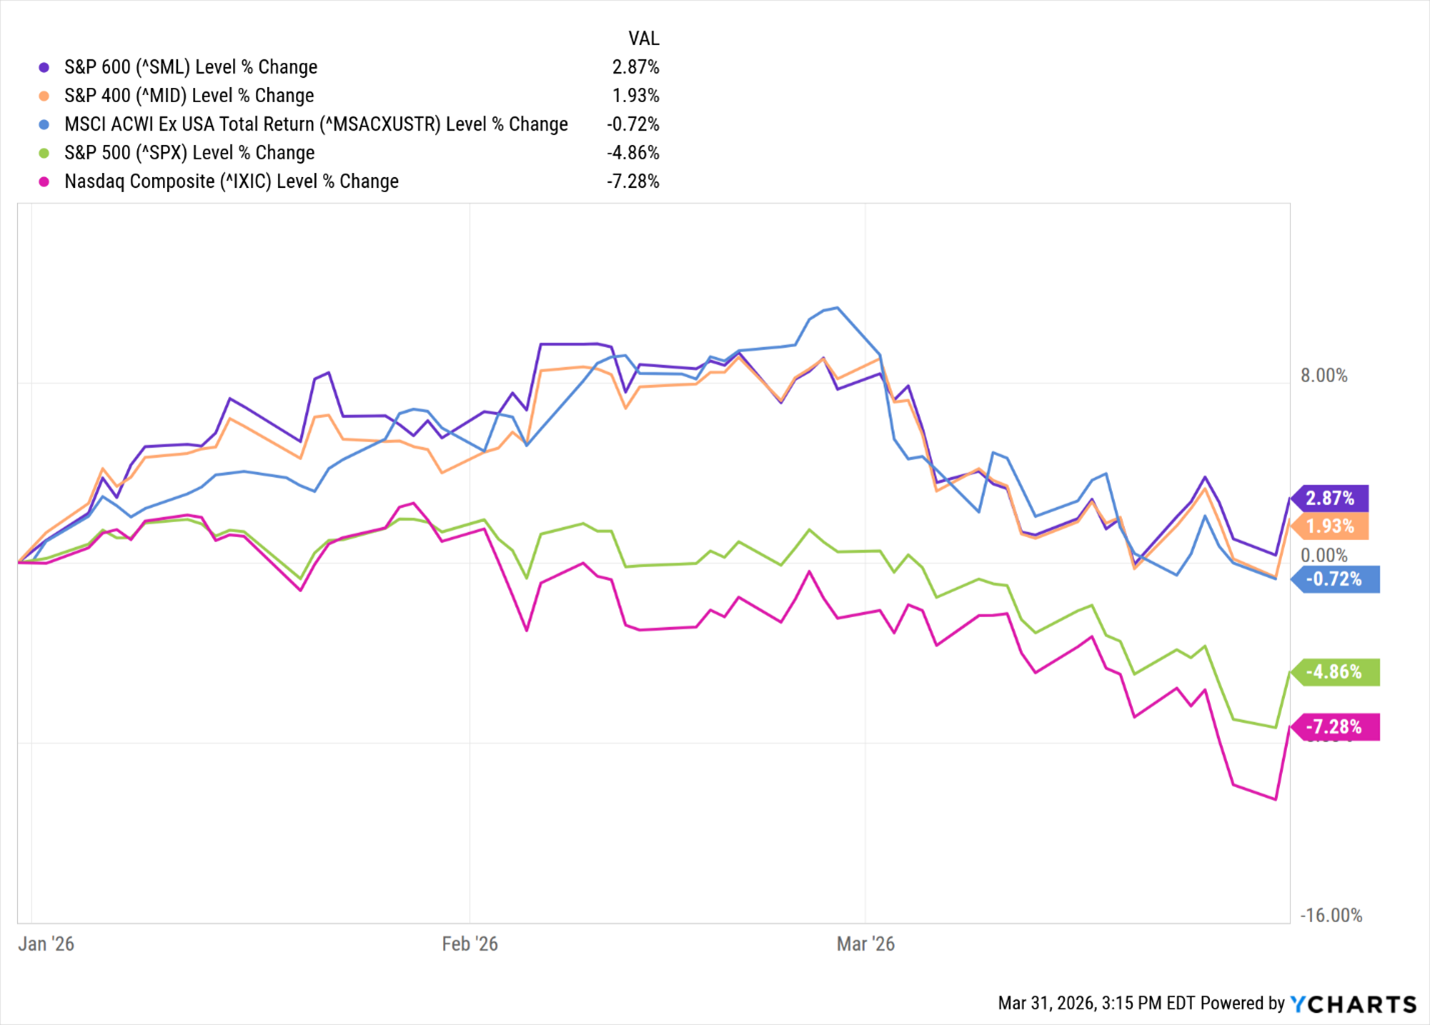Viewport: 1430px width, 1025px height.
Task: Click the orange S&P 400 legend dot
Action: [x=44, y=96]
